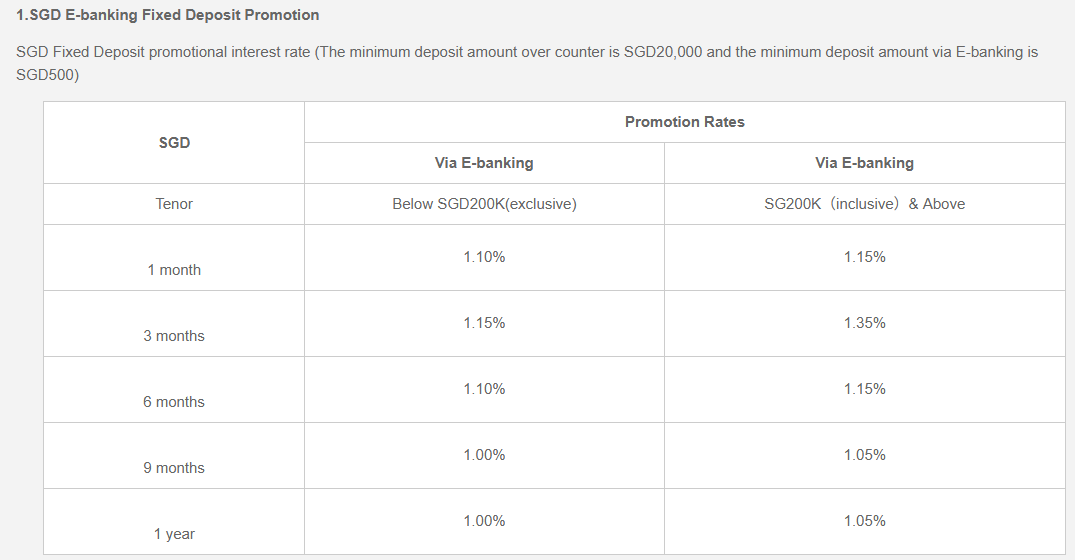1075x560 pixels.
Task: Select 1 year rate for SG200K and above
Action: point(864,521)
